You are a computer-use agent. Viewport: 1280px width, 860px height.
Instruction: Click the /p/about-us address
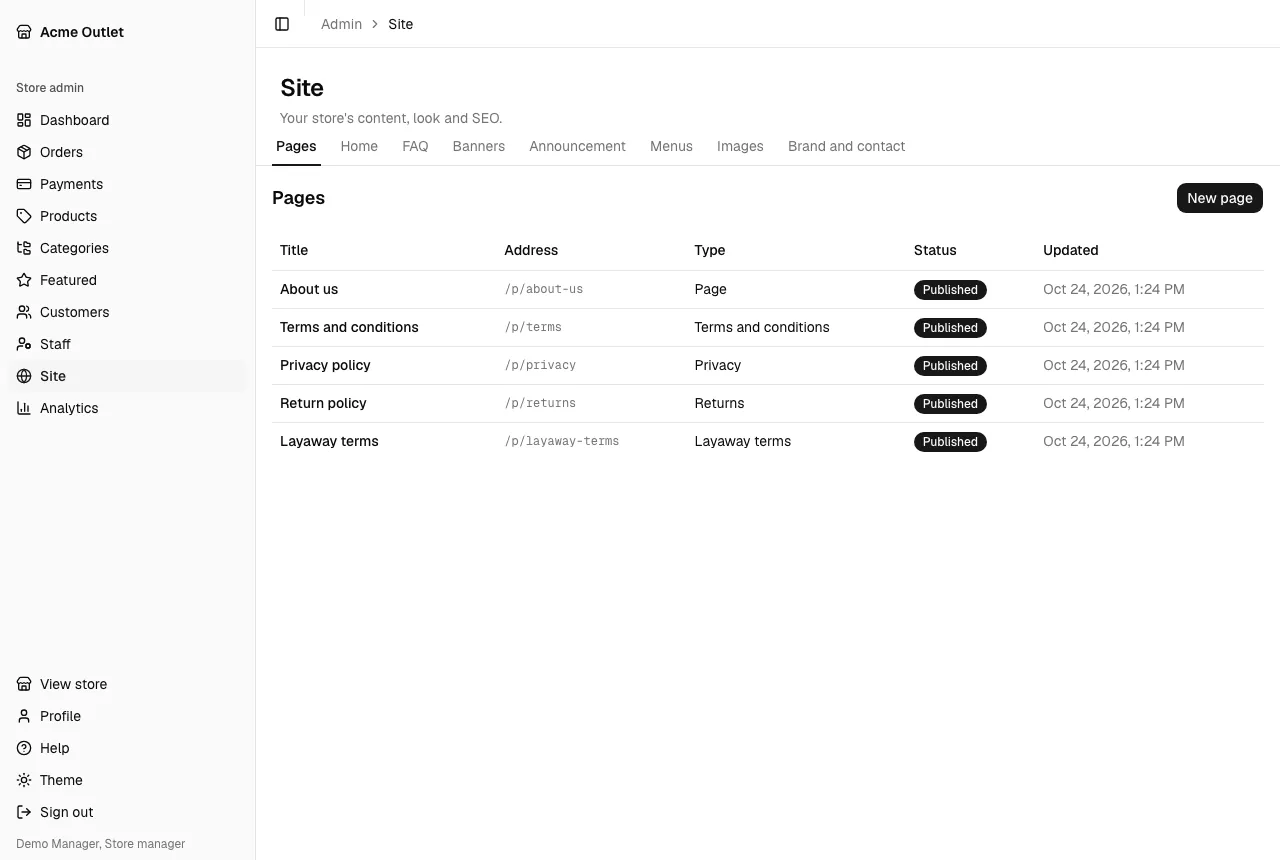pos(544,289)
